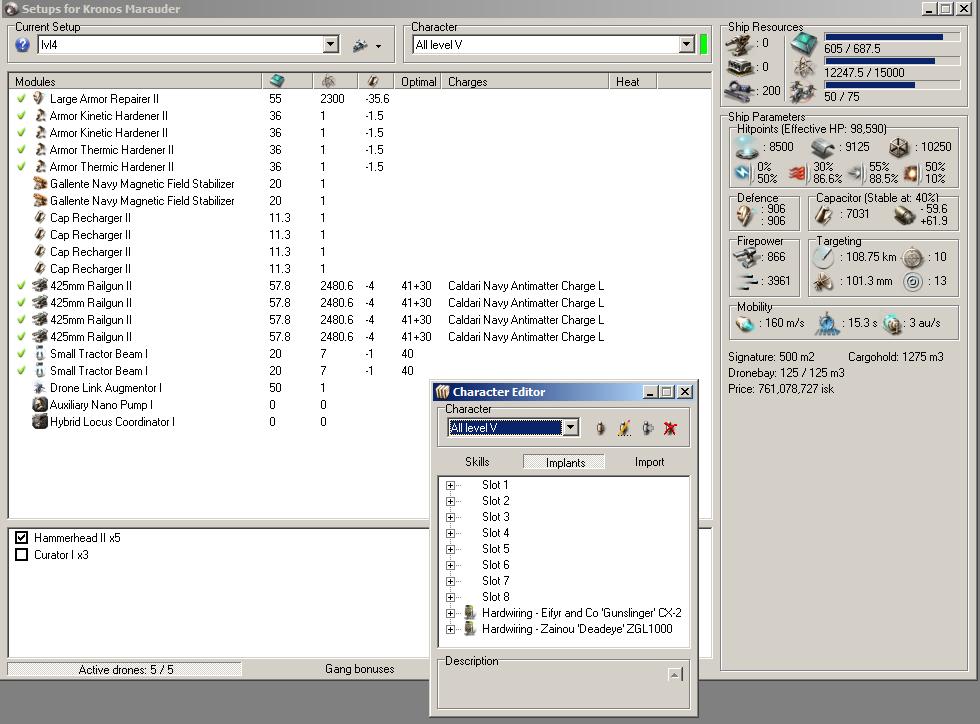Toggle the green status indicator beside Character
Viewport: 980px width, 724px height.
(x=703, y=45)
